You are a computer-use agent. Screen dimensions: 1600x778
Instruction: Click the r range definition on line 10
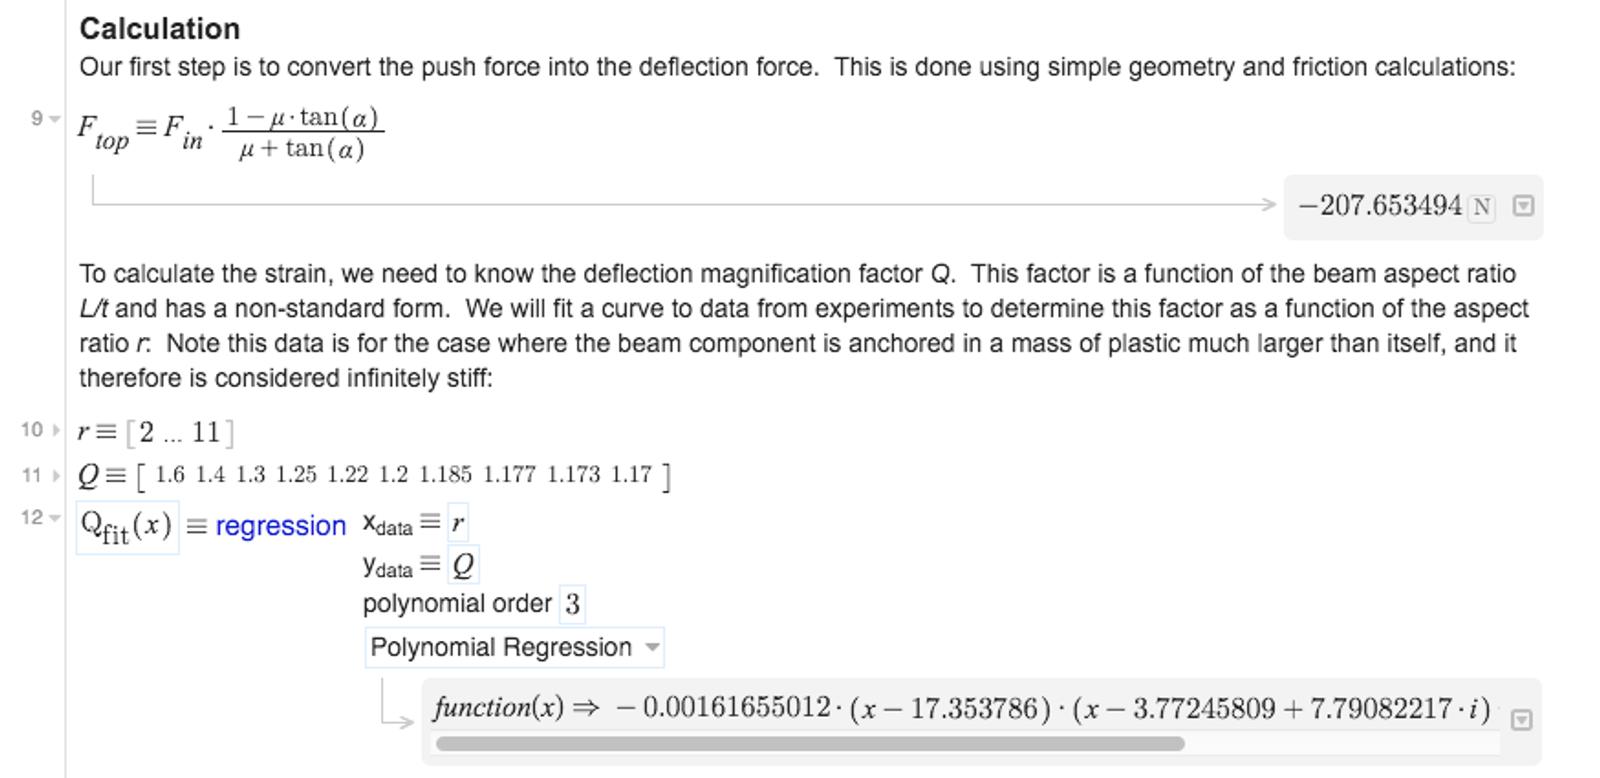(156, 432)
